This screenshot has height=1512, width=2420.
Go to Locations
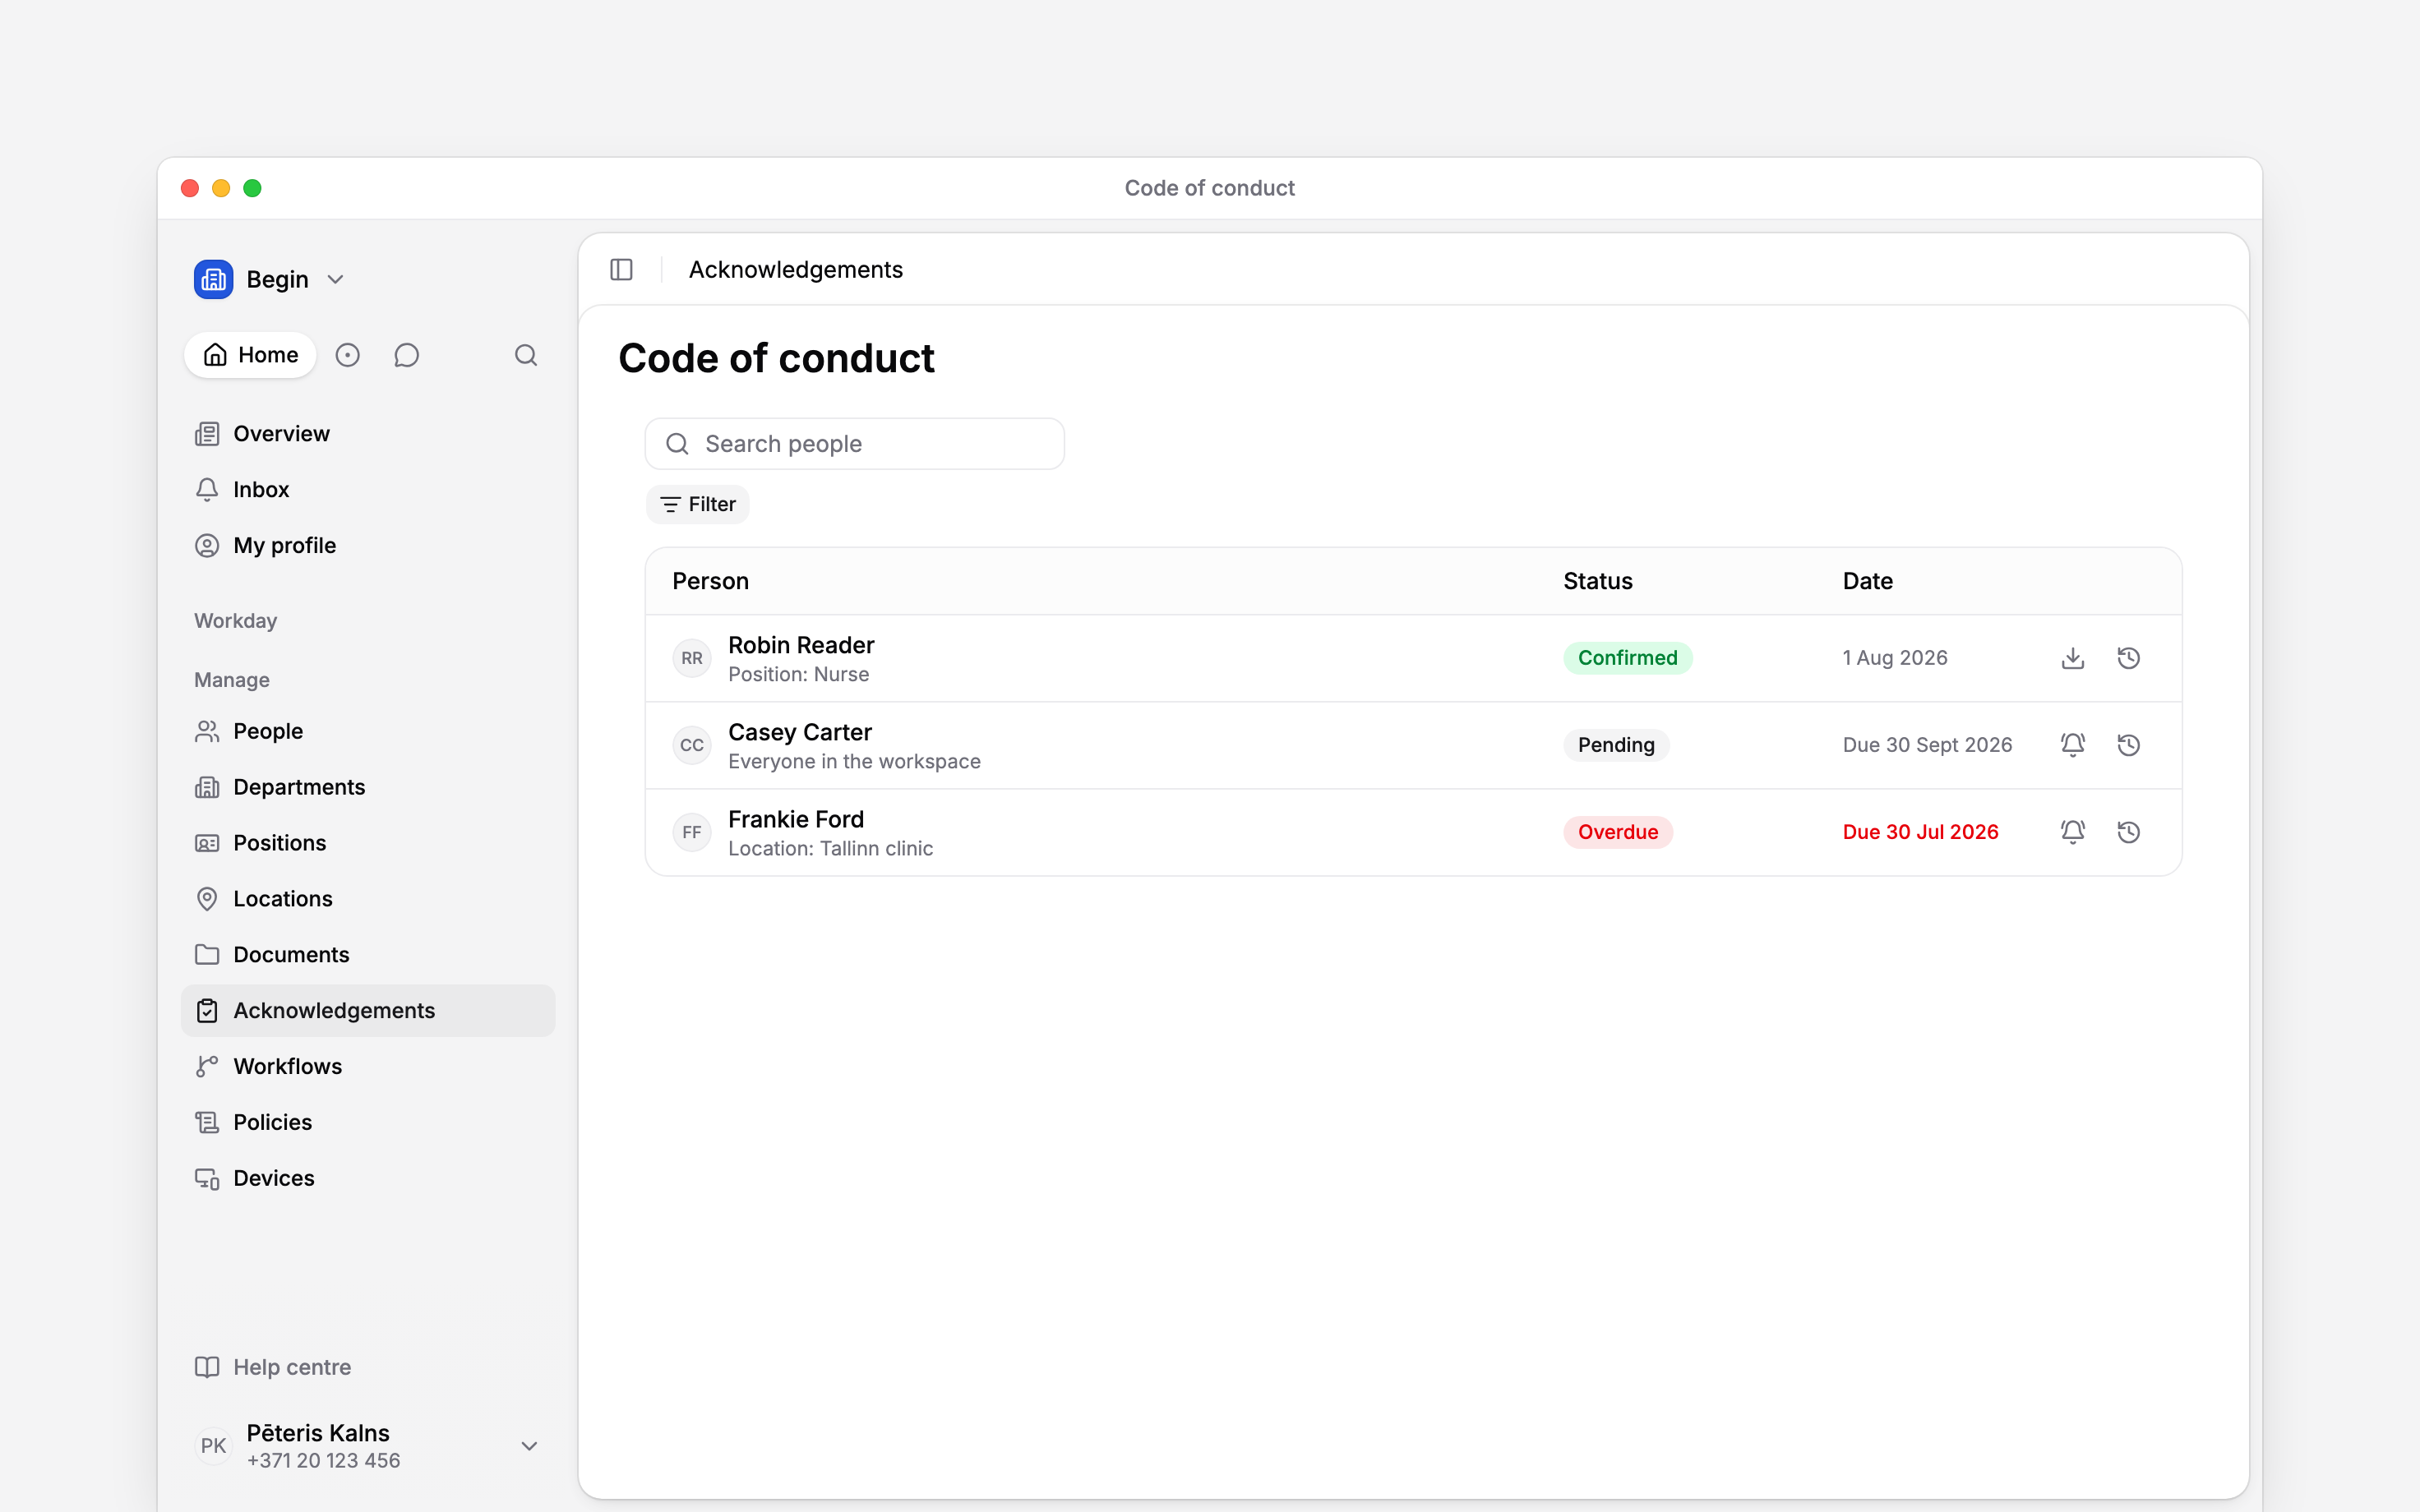click(x=368, y=899)
